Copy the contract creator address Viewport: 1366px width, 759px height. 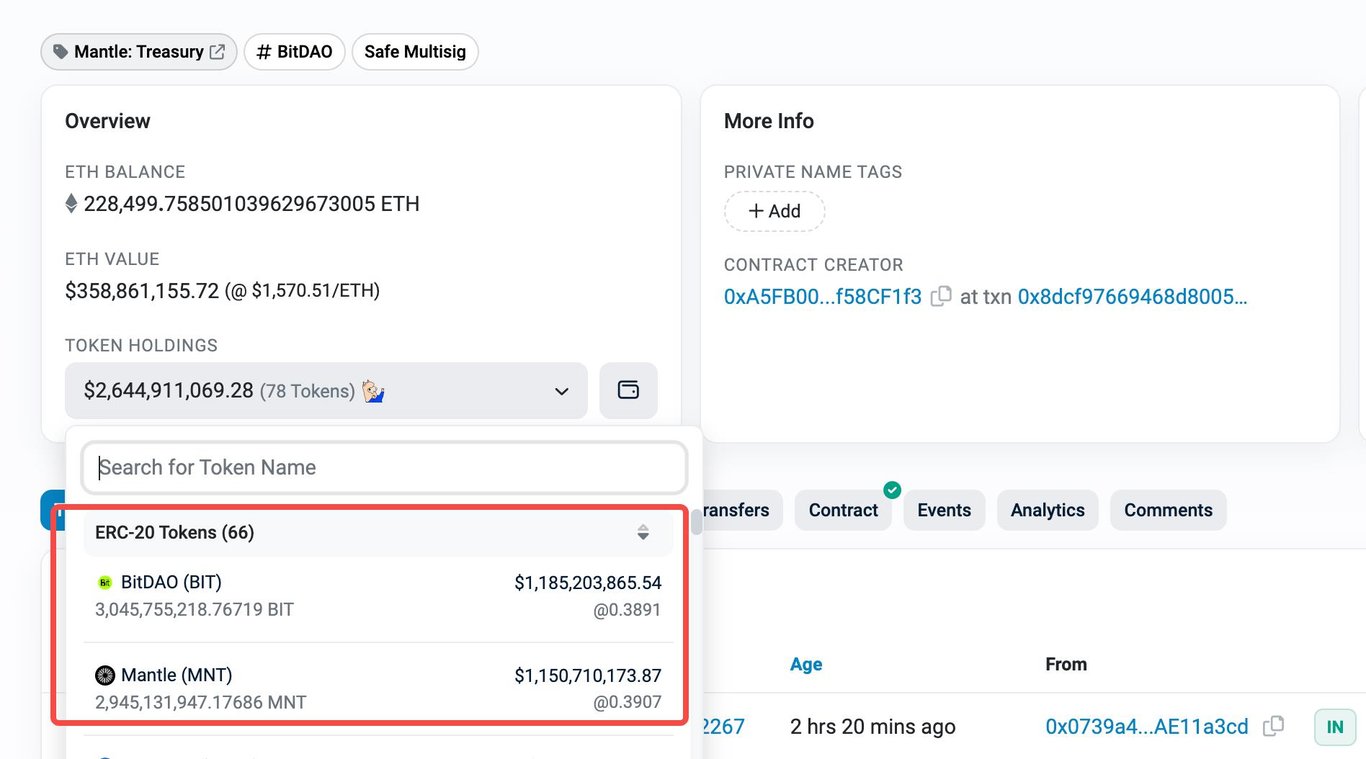coord(941,297)
